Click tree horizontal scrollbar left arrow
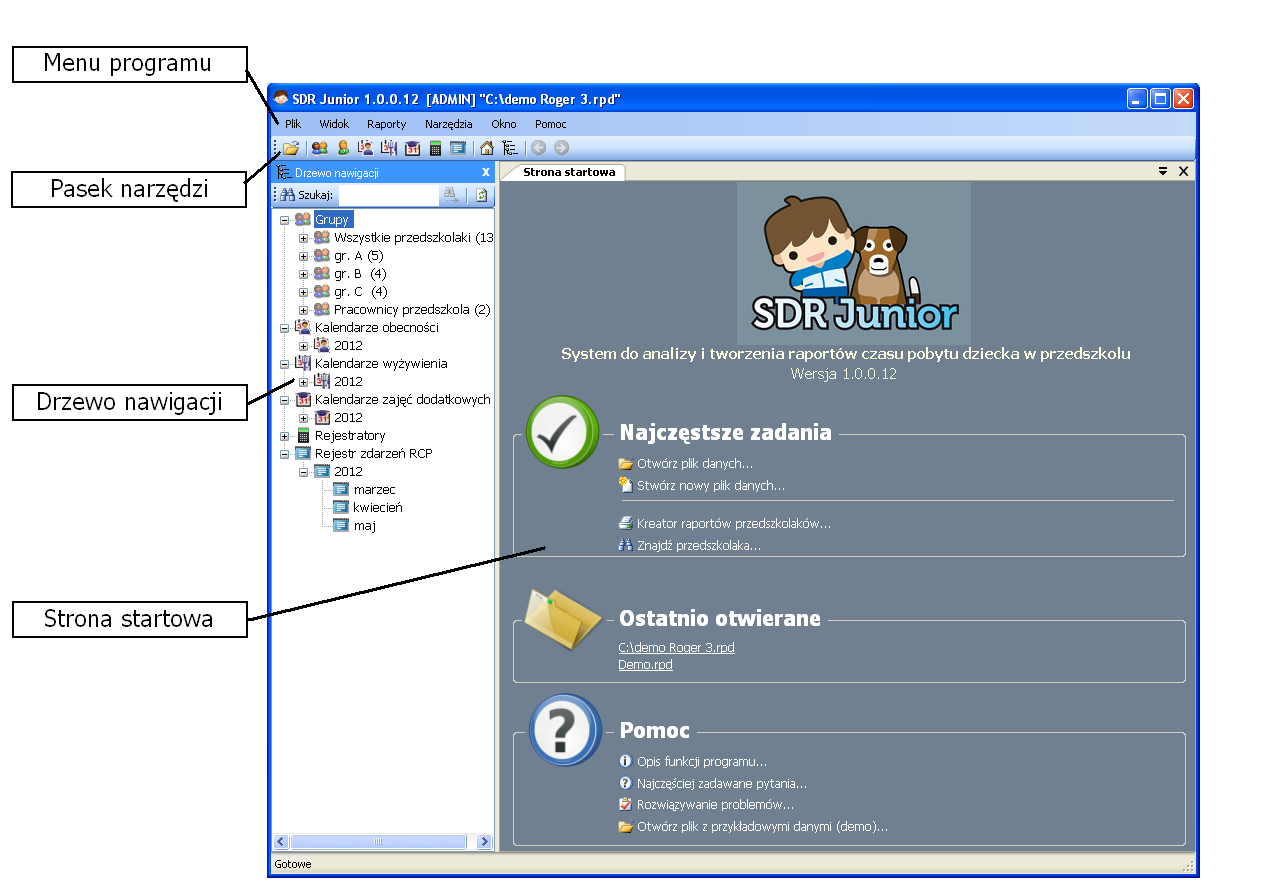This screenshot has width=1267, height=882. tap(281, 842)
